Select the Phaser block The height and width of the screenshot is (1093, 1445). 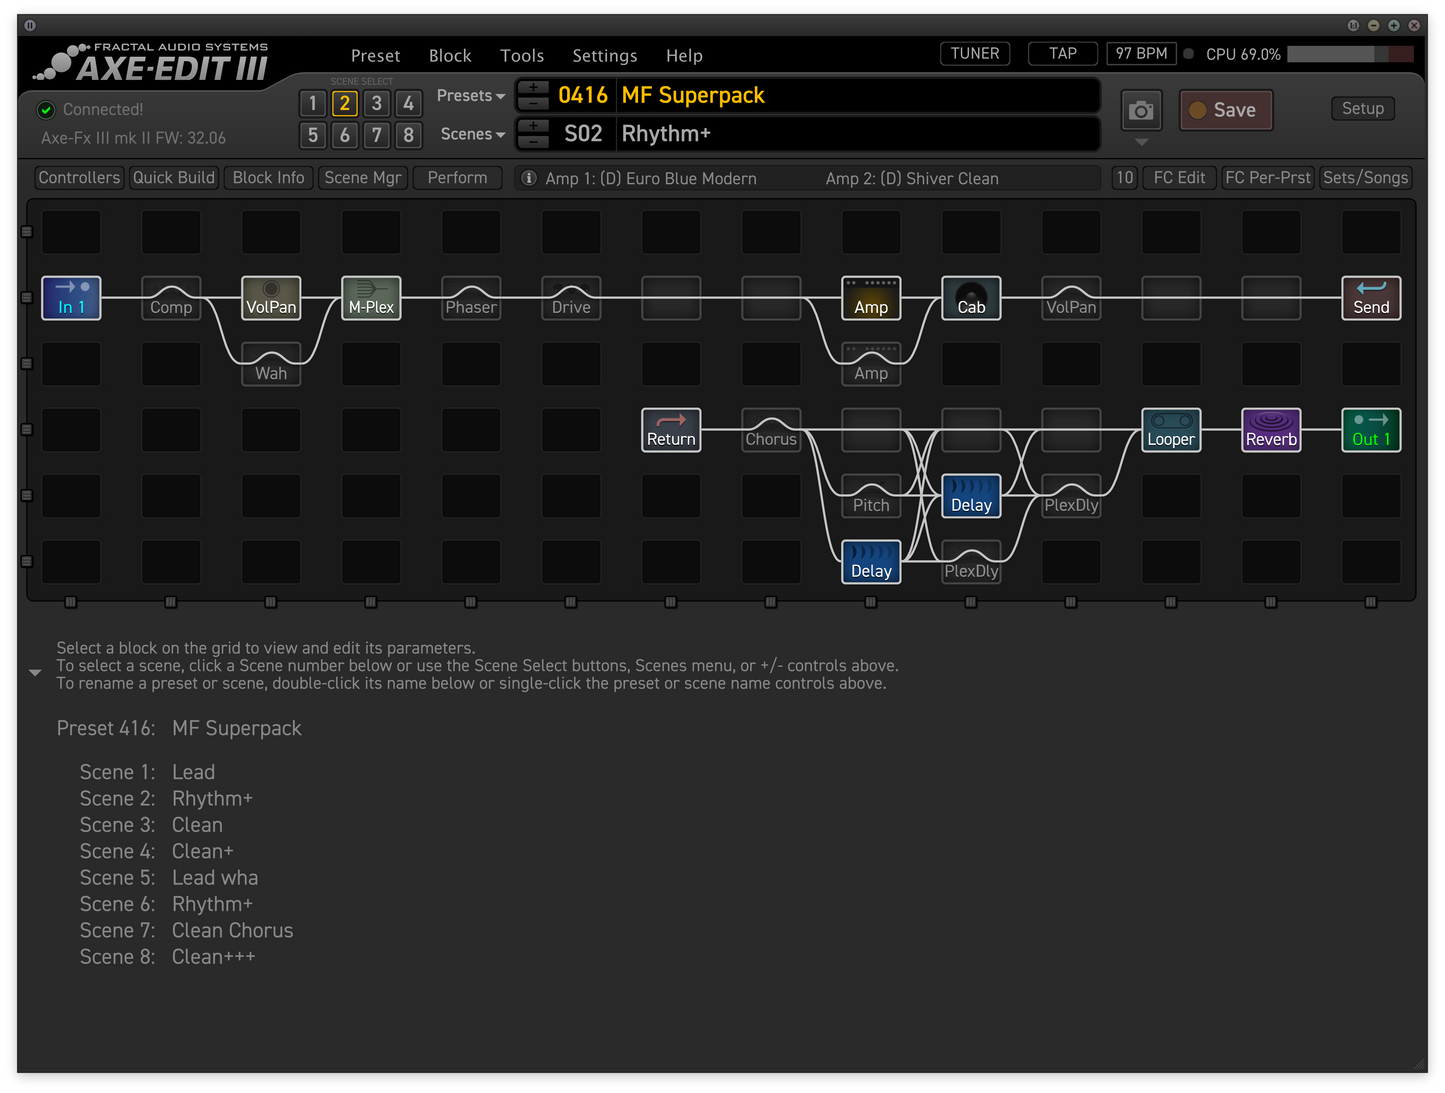pos(471,298)
